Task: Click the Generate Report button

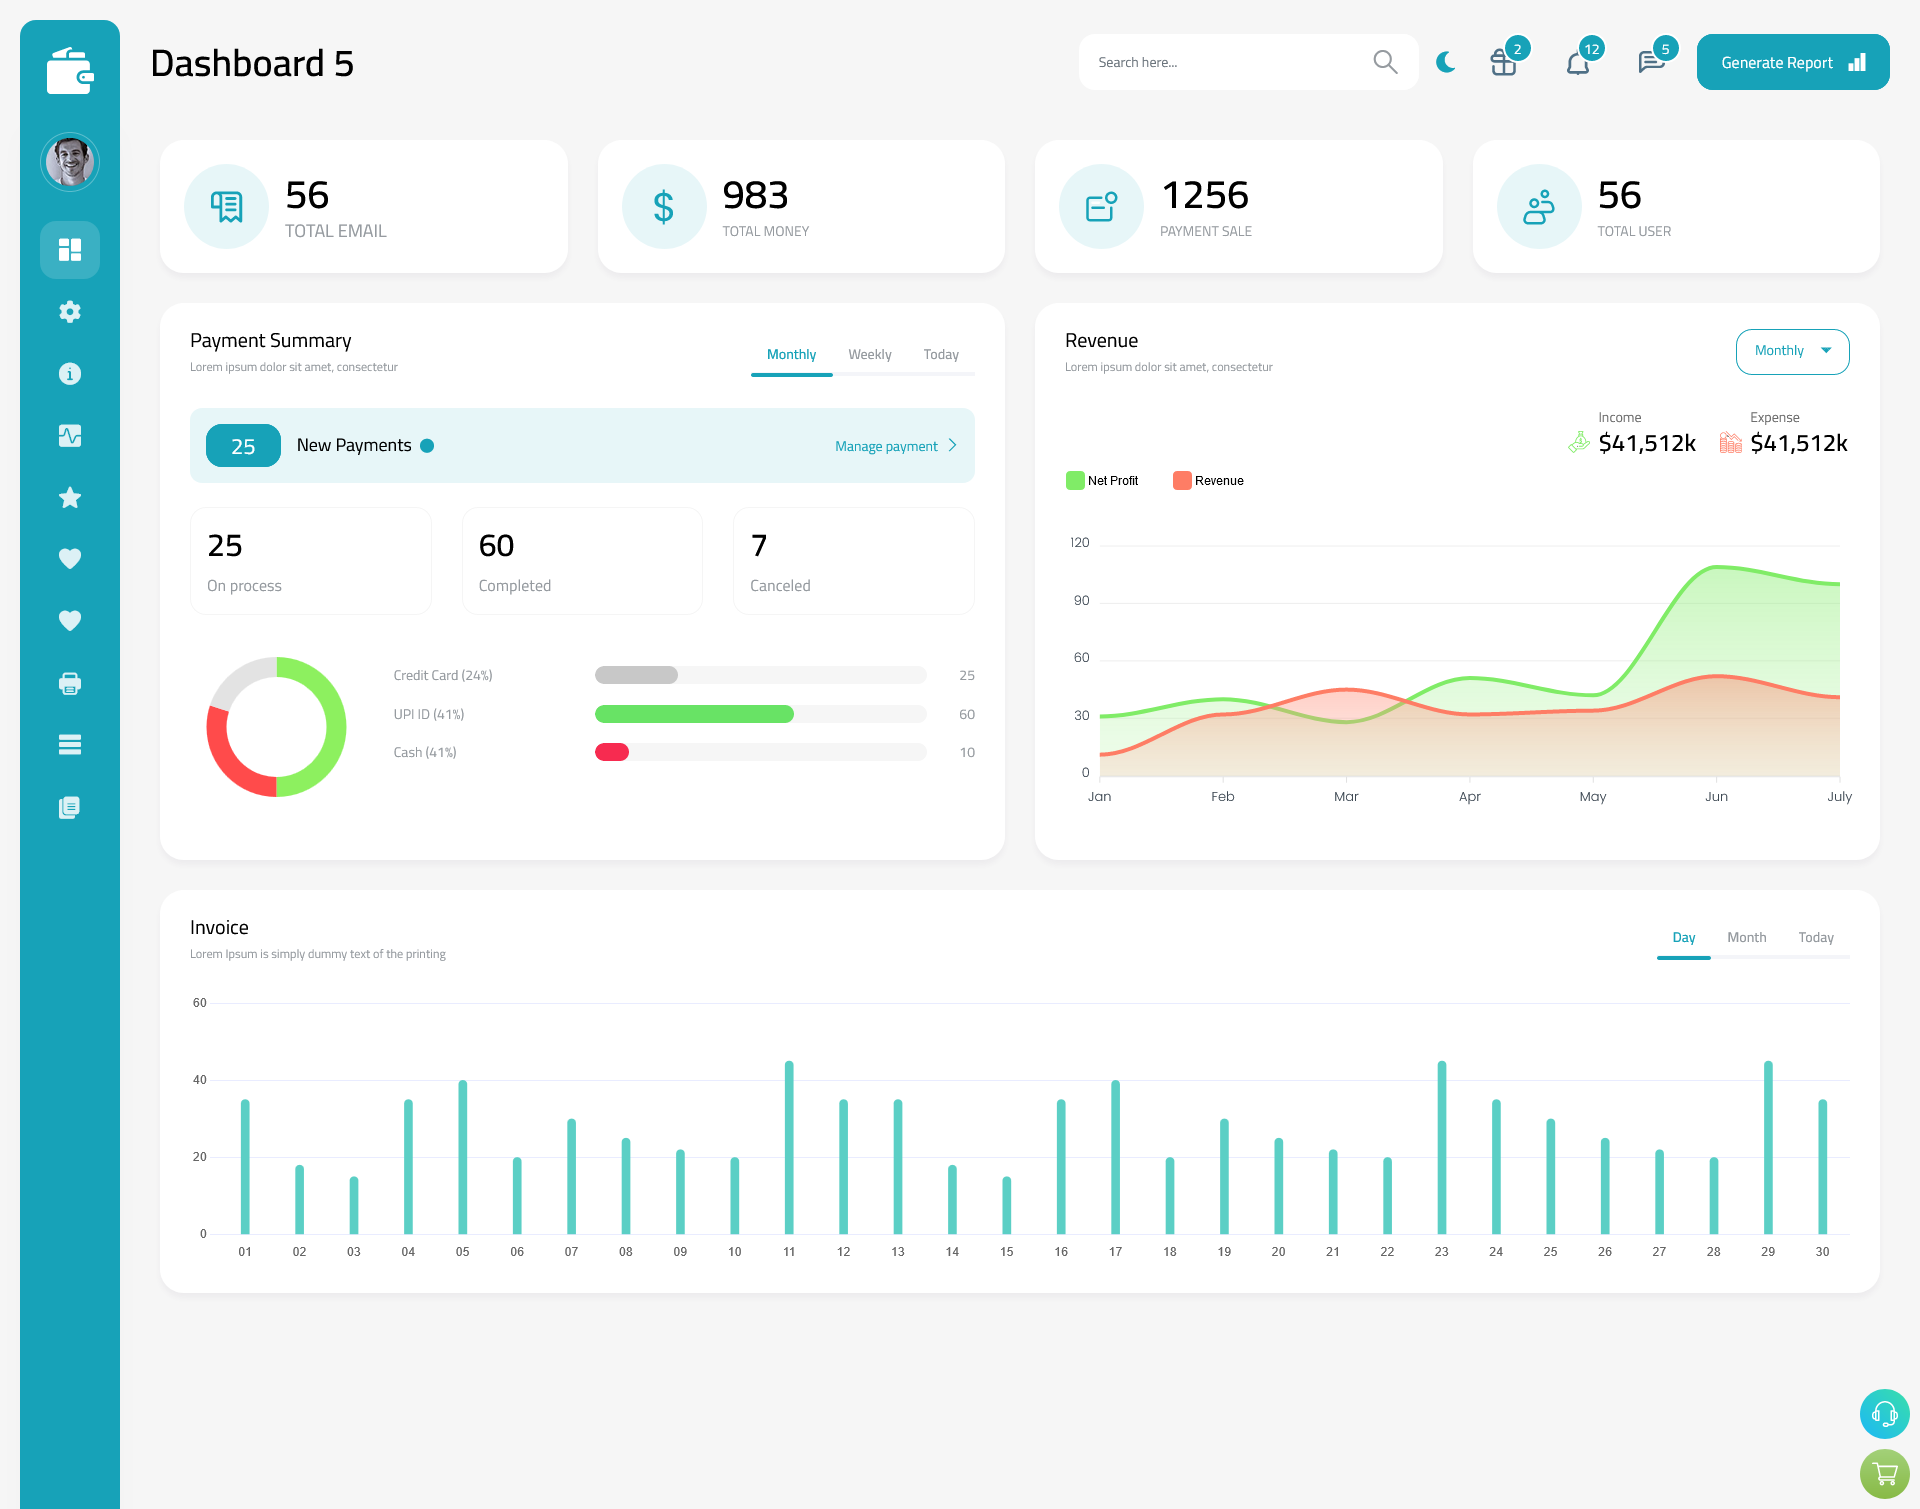Action: (x=1794, y=61)
